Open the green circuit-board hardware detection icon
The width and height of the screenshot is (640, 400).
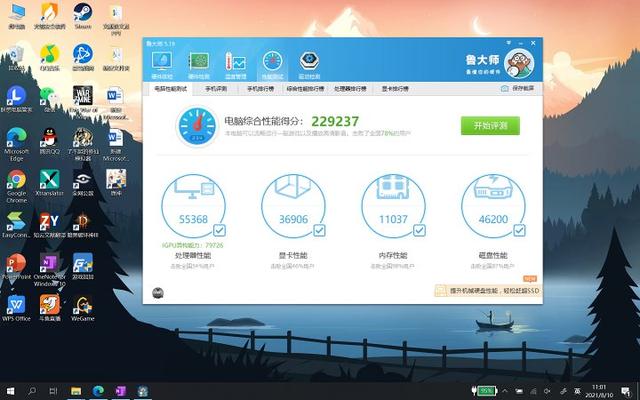point(198,64)
